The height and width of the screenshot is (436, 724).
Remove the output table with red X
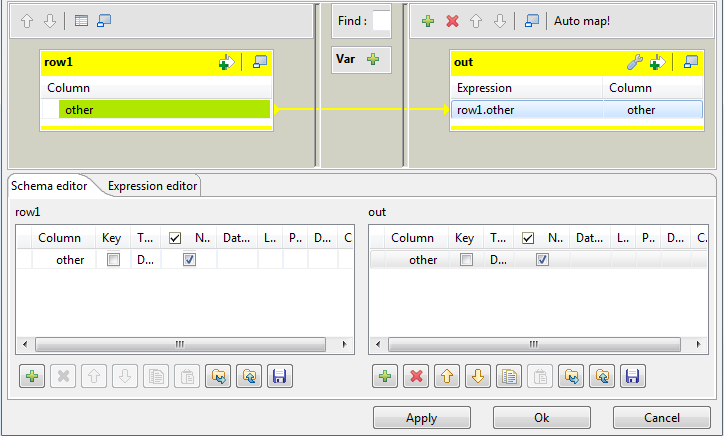452,21
